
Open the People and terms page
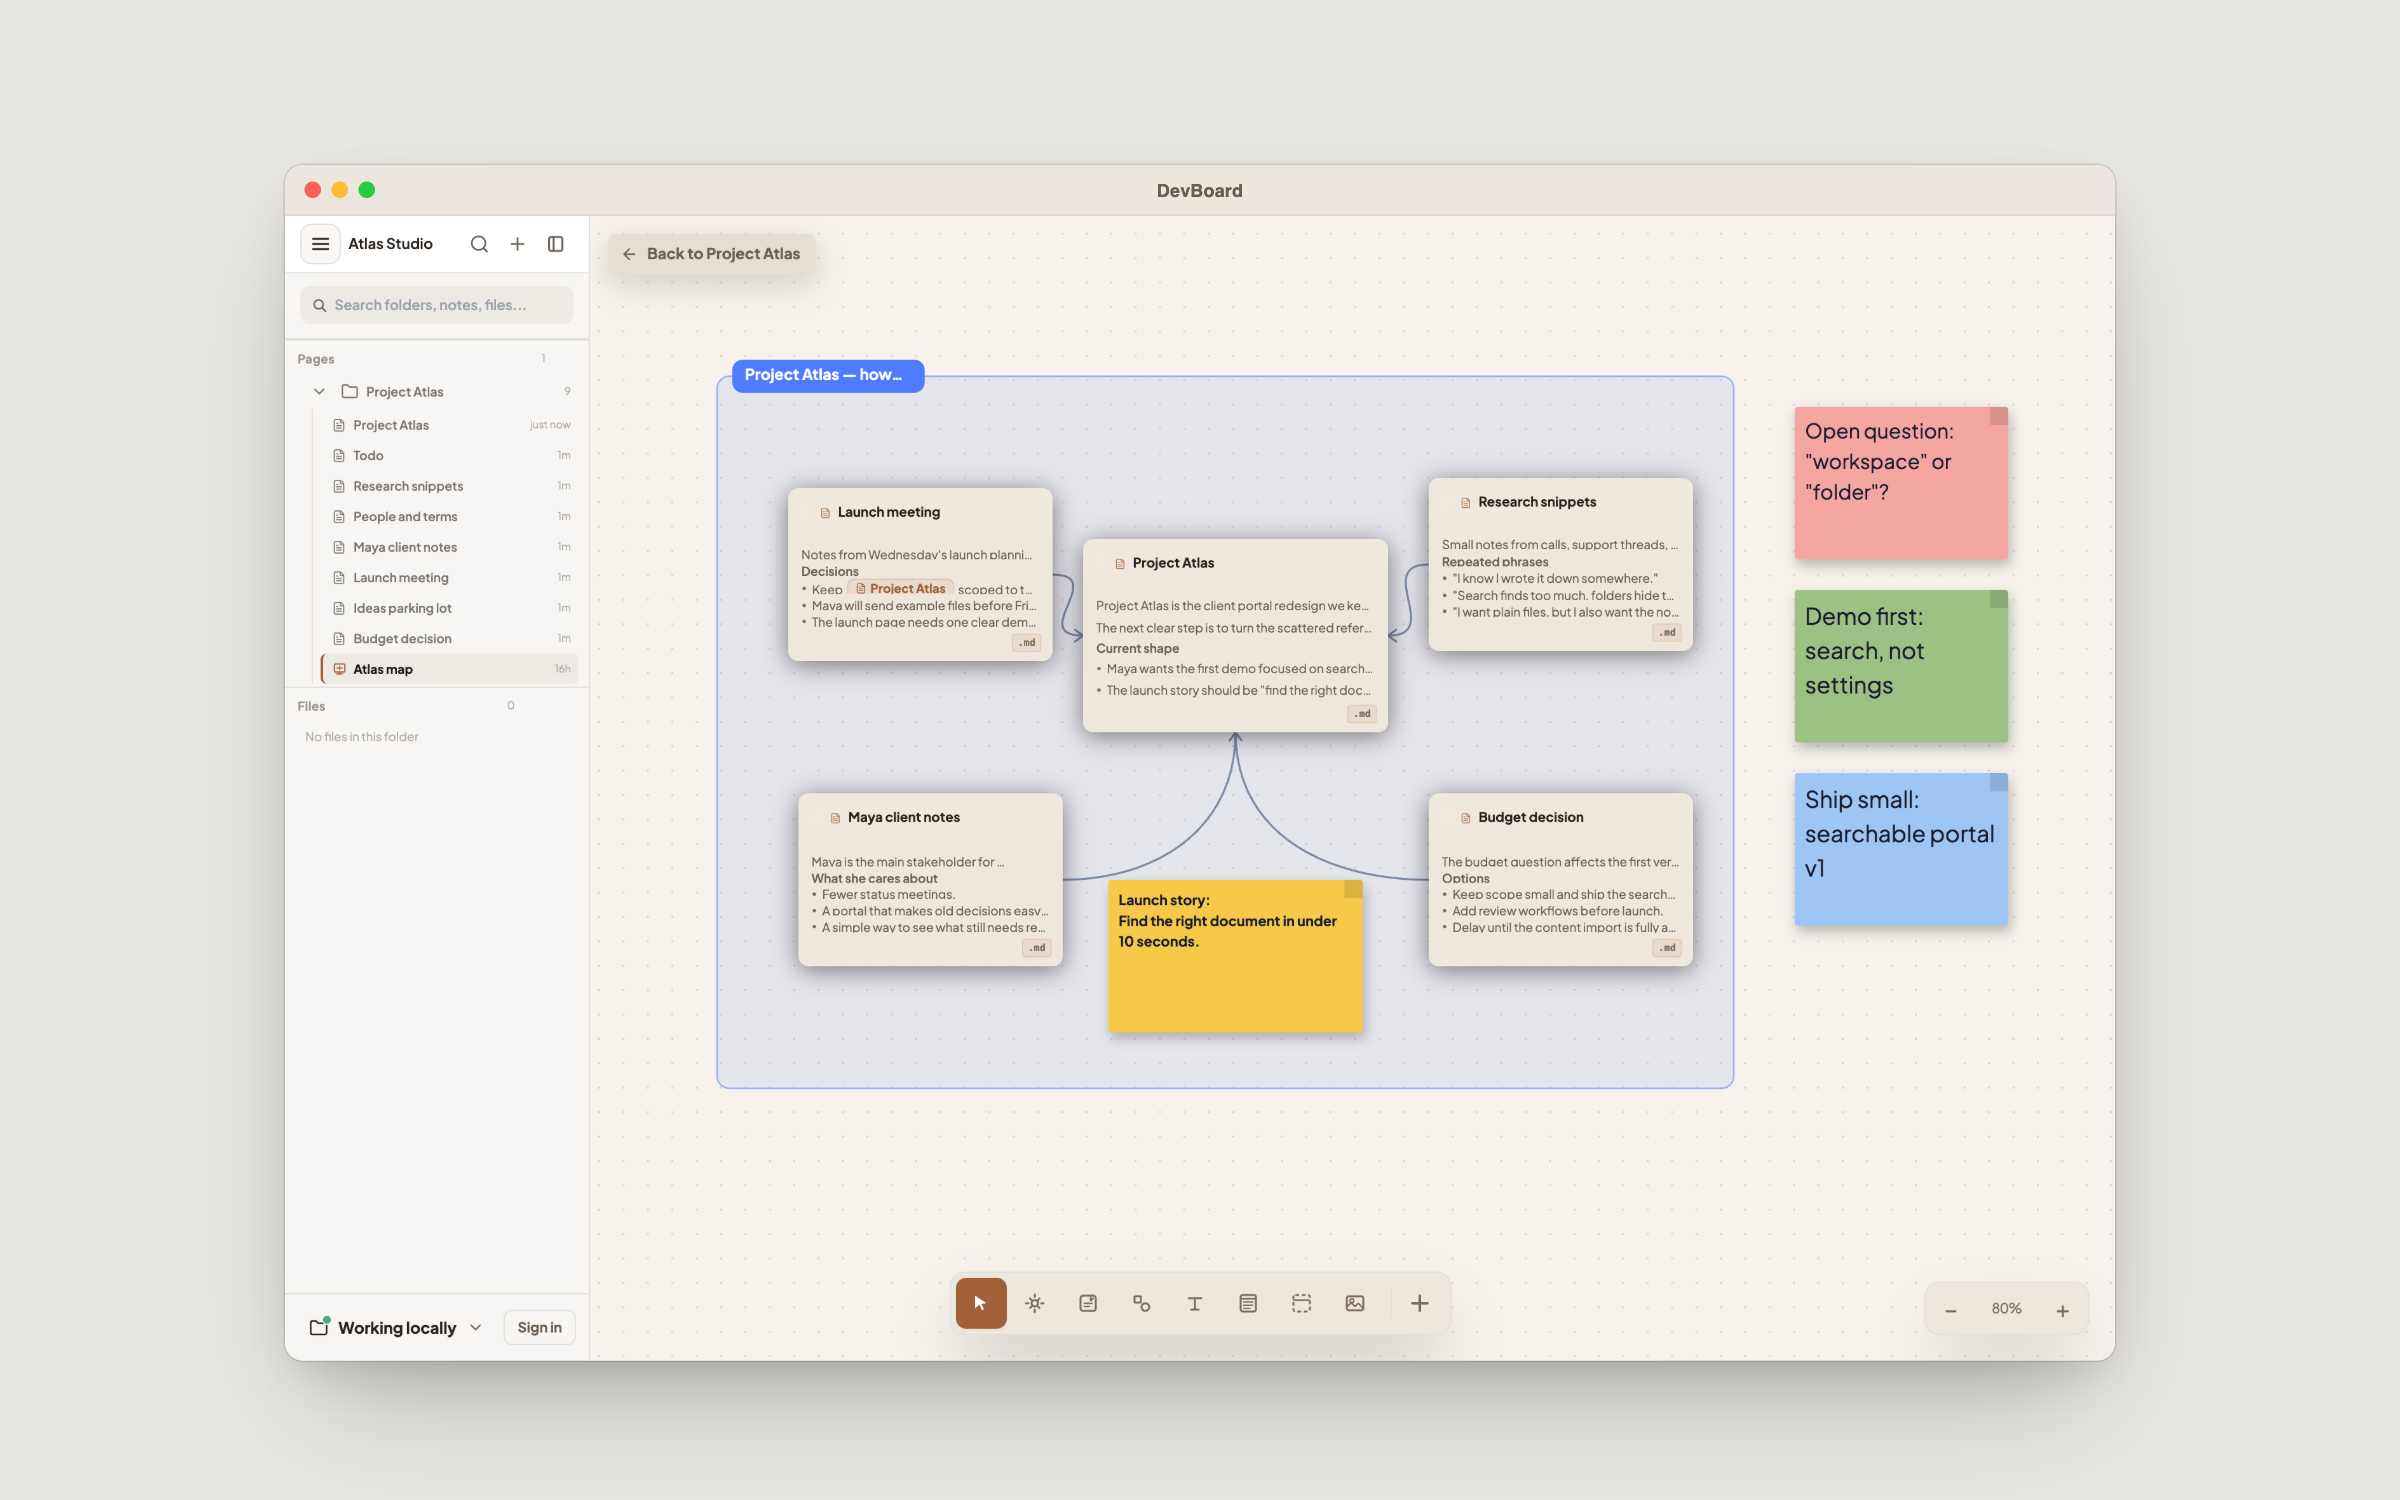pos(449,516)
